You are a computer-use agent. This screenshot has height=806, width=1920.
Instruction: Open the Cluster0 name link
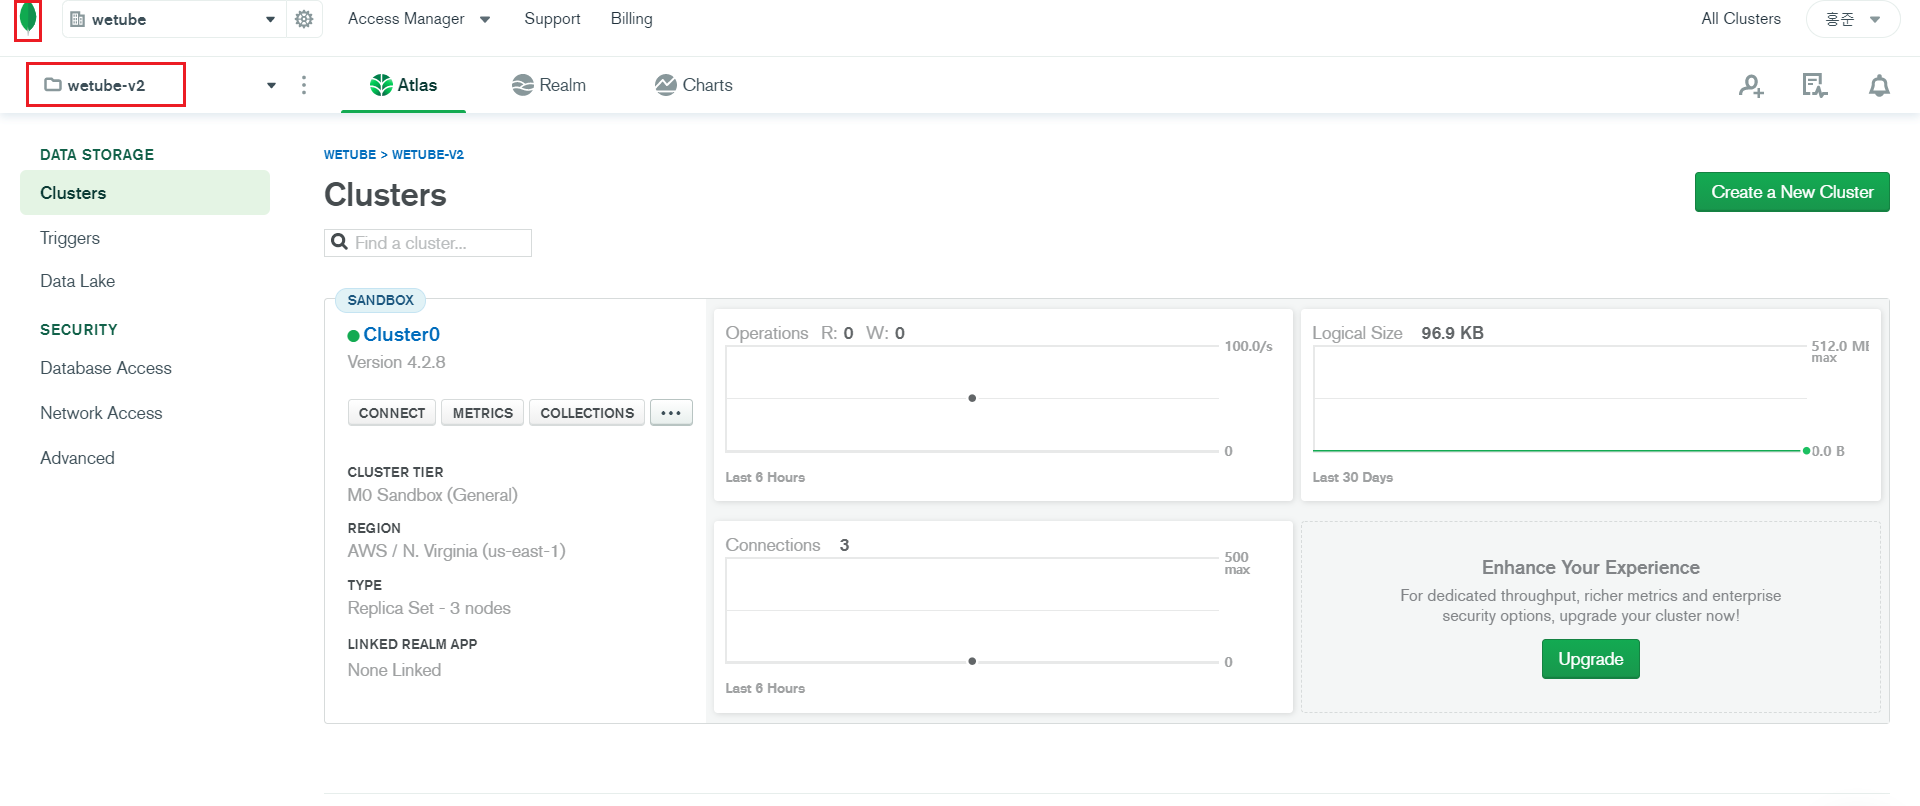tap(402, 335)
